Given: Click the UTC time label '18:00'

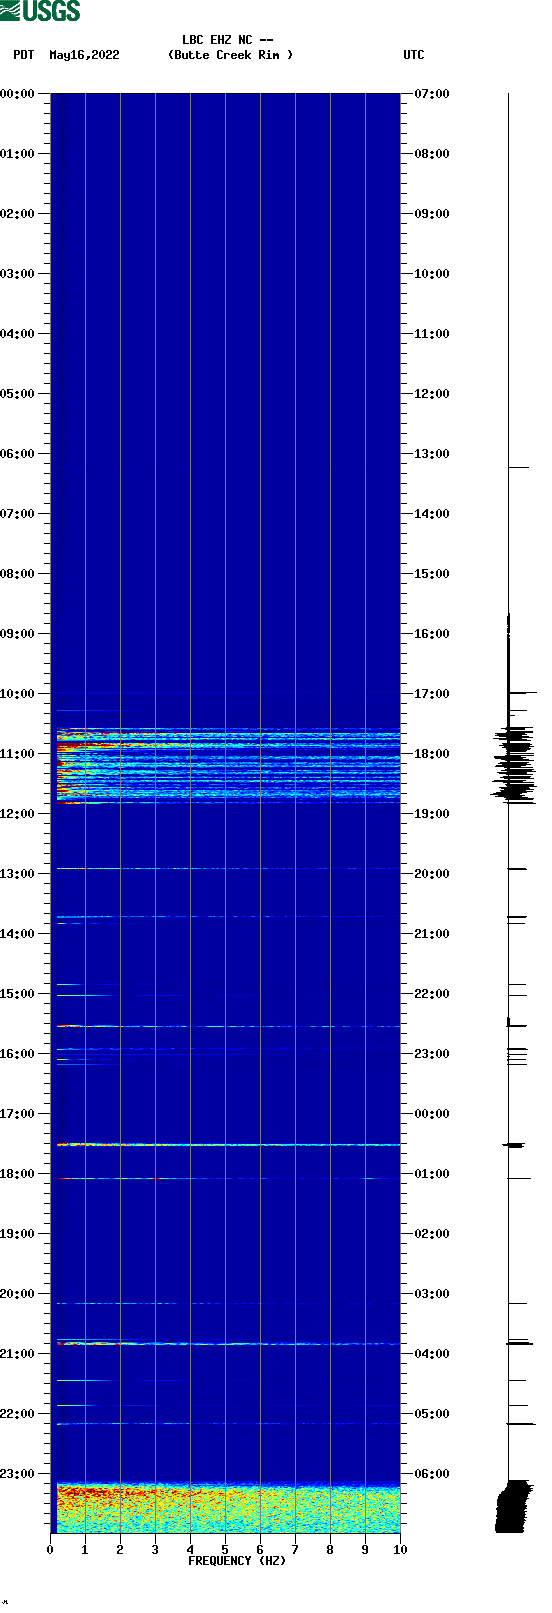Looking at the screenshot, I should (432, 754).
